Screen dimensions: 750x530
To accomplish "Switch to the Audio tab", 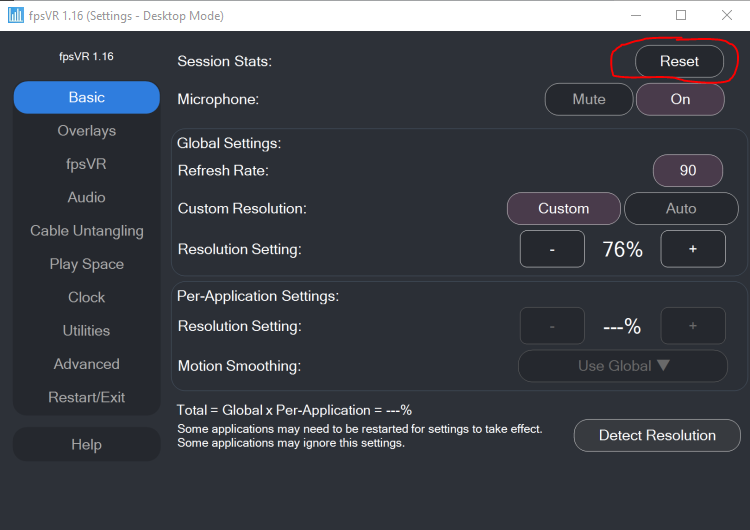I will [x=87, y=197].
